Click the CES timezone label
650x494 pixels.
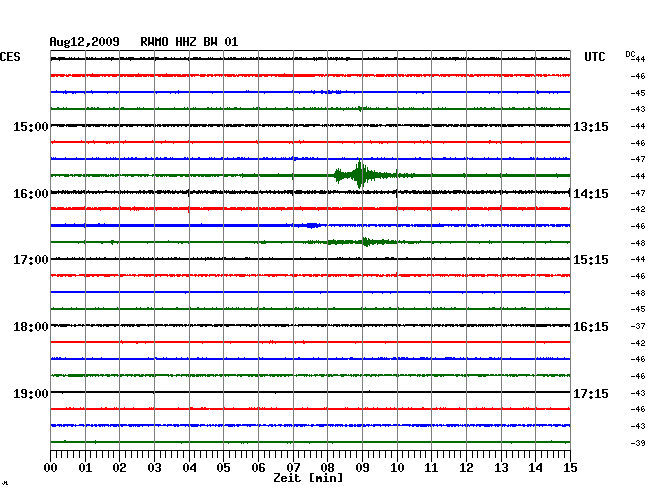pyautogui.click(x=10, y=57)
